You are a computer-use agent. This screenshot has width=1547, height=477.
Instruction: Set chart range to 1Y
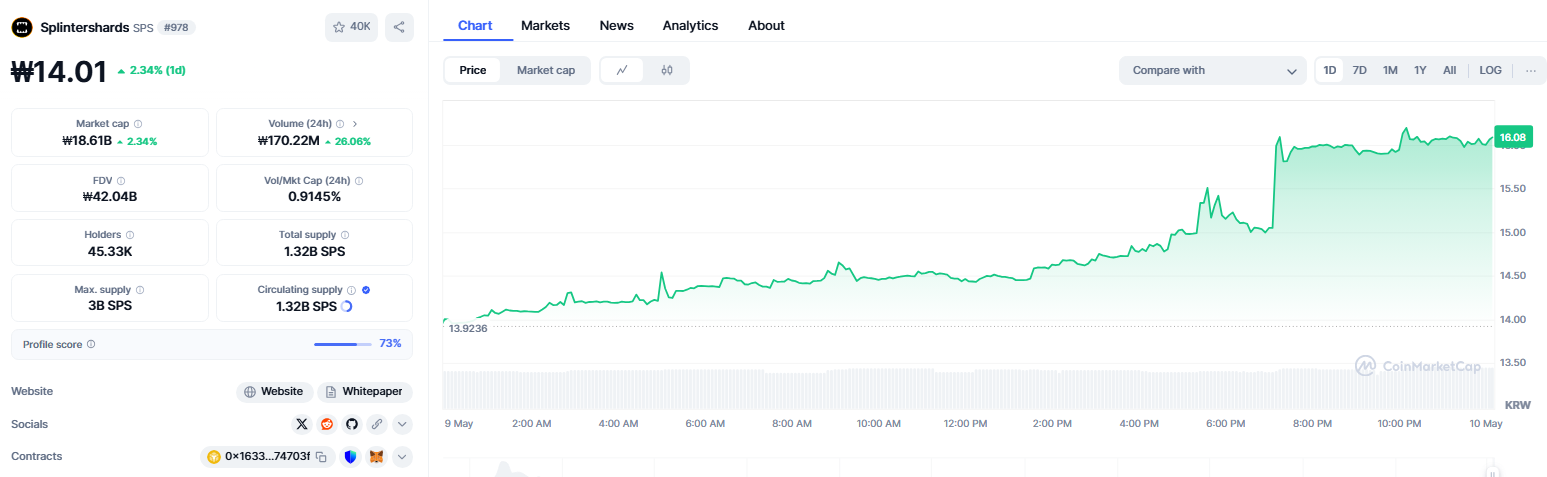pyautogui.click(x=1420, y=70)
